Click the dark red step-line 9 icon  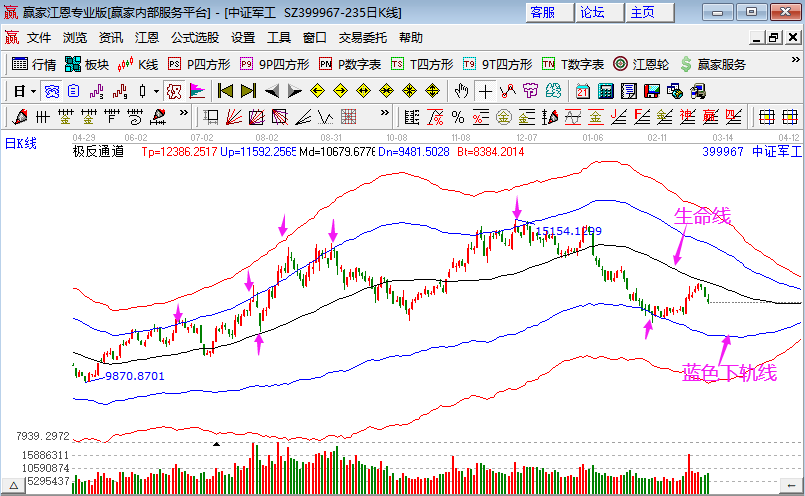[120, 91]
